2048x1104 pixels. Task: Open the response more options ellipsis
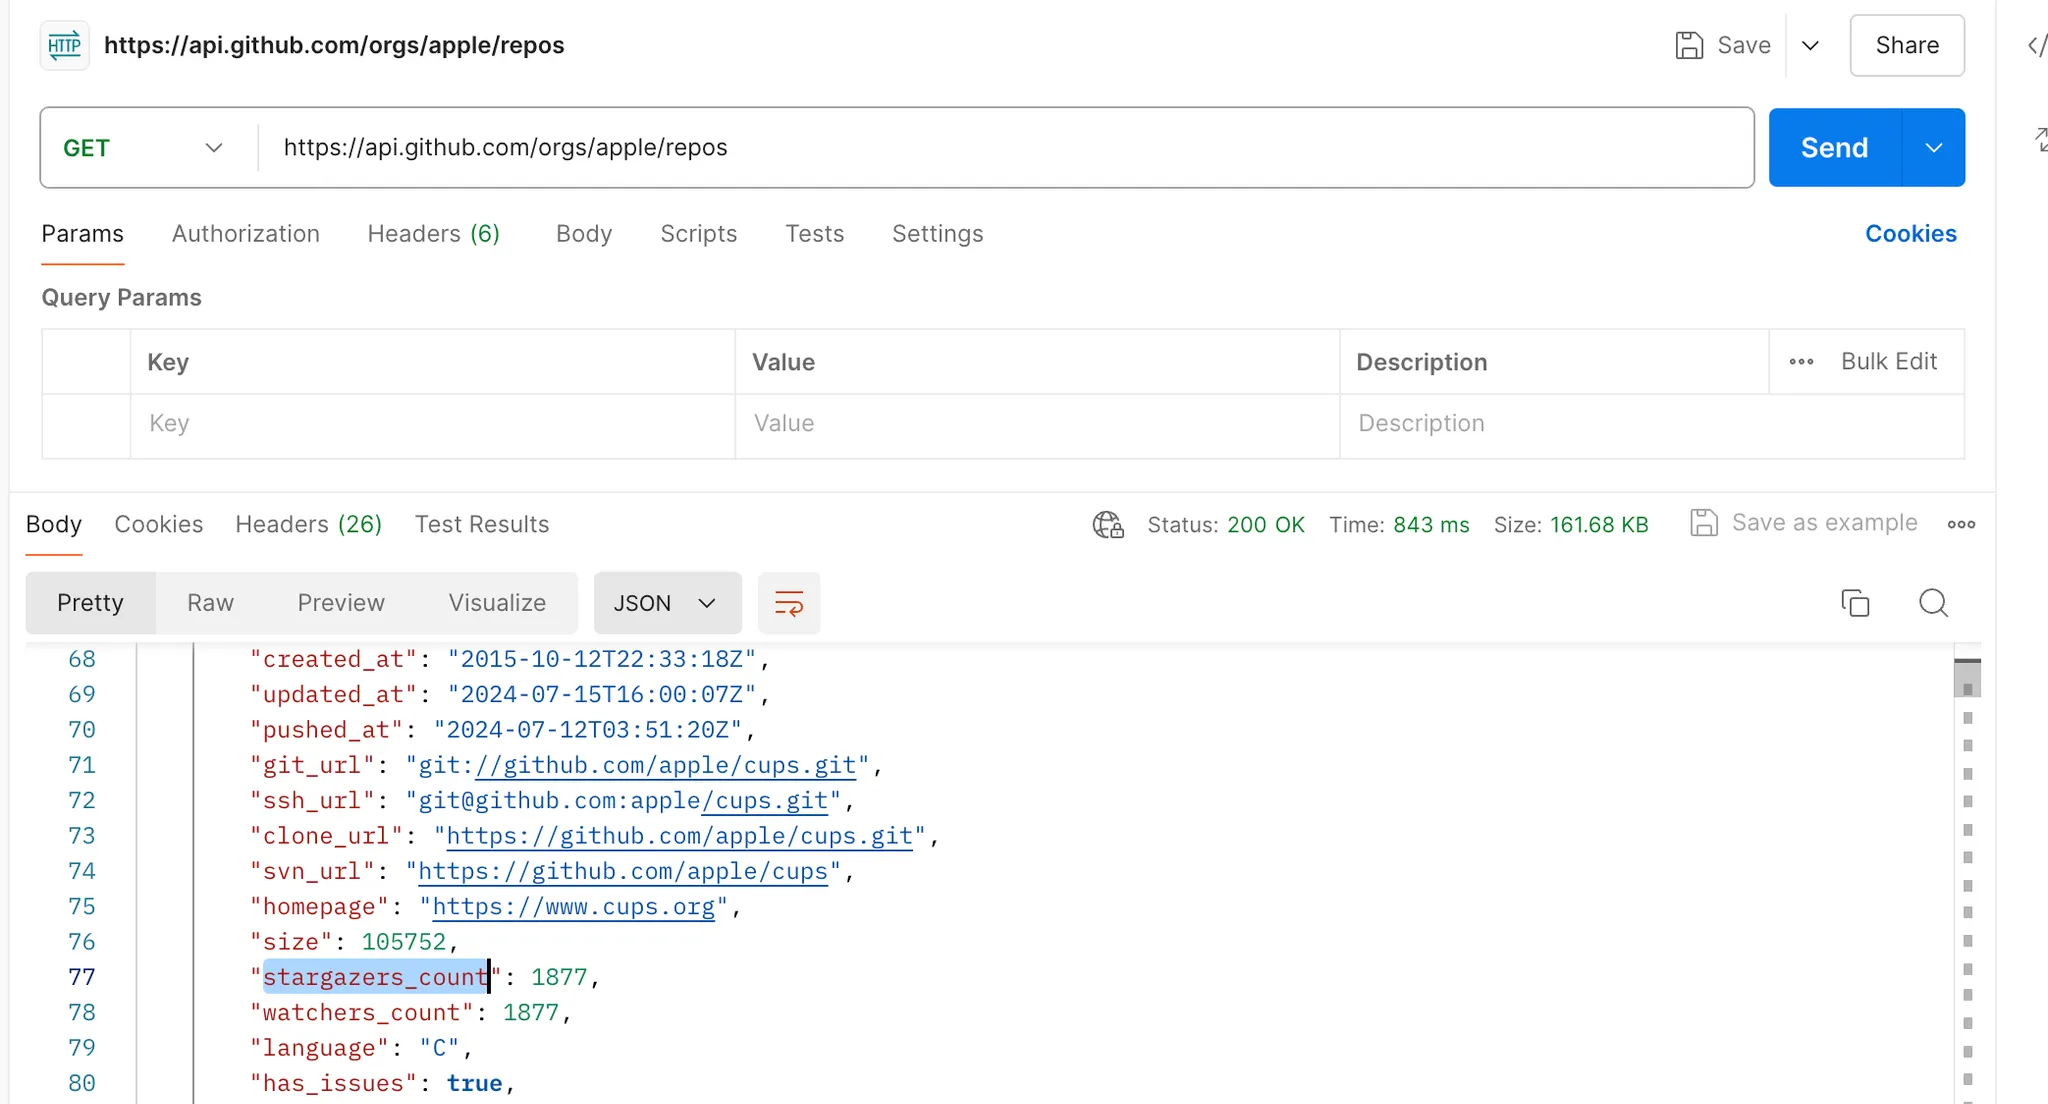click(1961, 524)
